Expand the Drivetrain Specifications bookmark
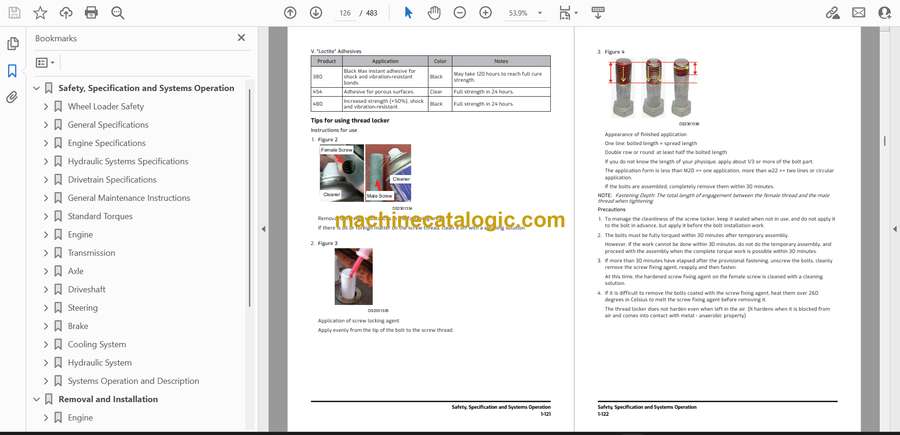900x435 pixels. pos(46,180)
